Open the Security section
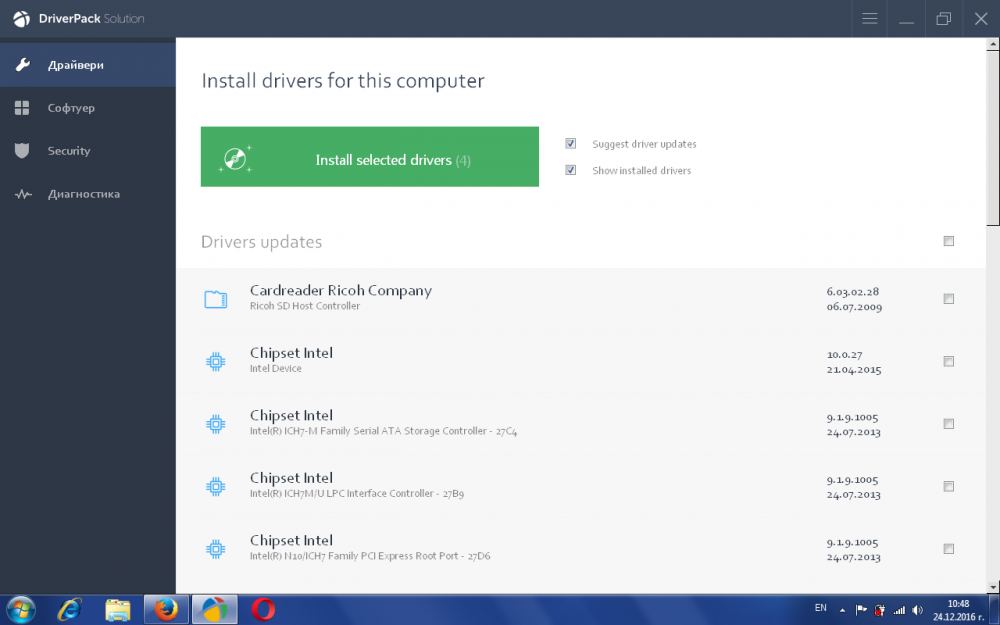The image size is (1000, 625). (88, 151)
